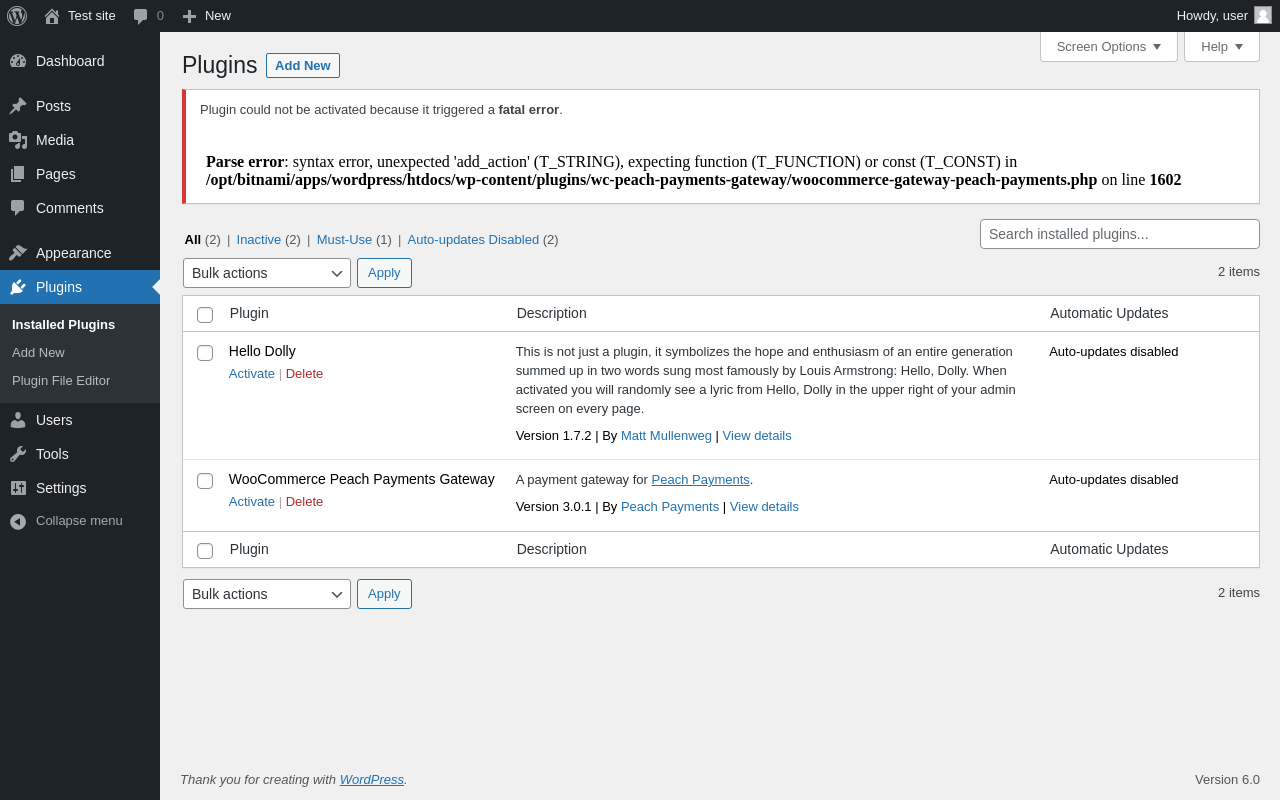Toggle select-all checkbox in table header
The height and width of the screenshot is (800, 1280).
[x=205, y=315]
